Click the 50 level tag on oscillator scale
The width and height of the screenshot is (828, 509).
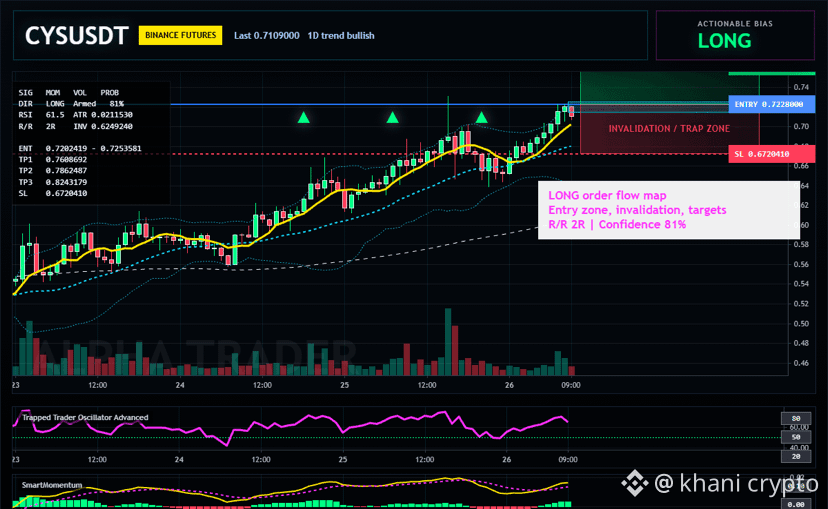[796, 437]
